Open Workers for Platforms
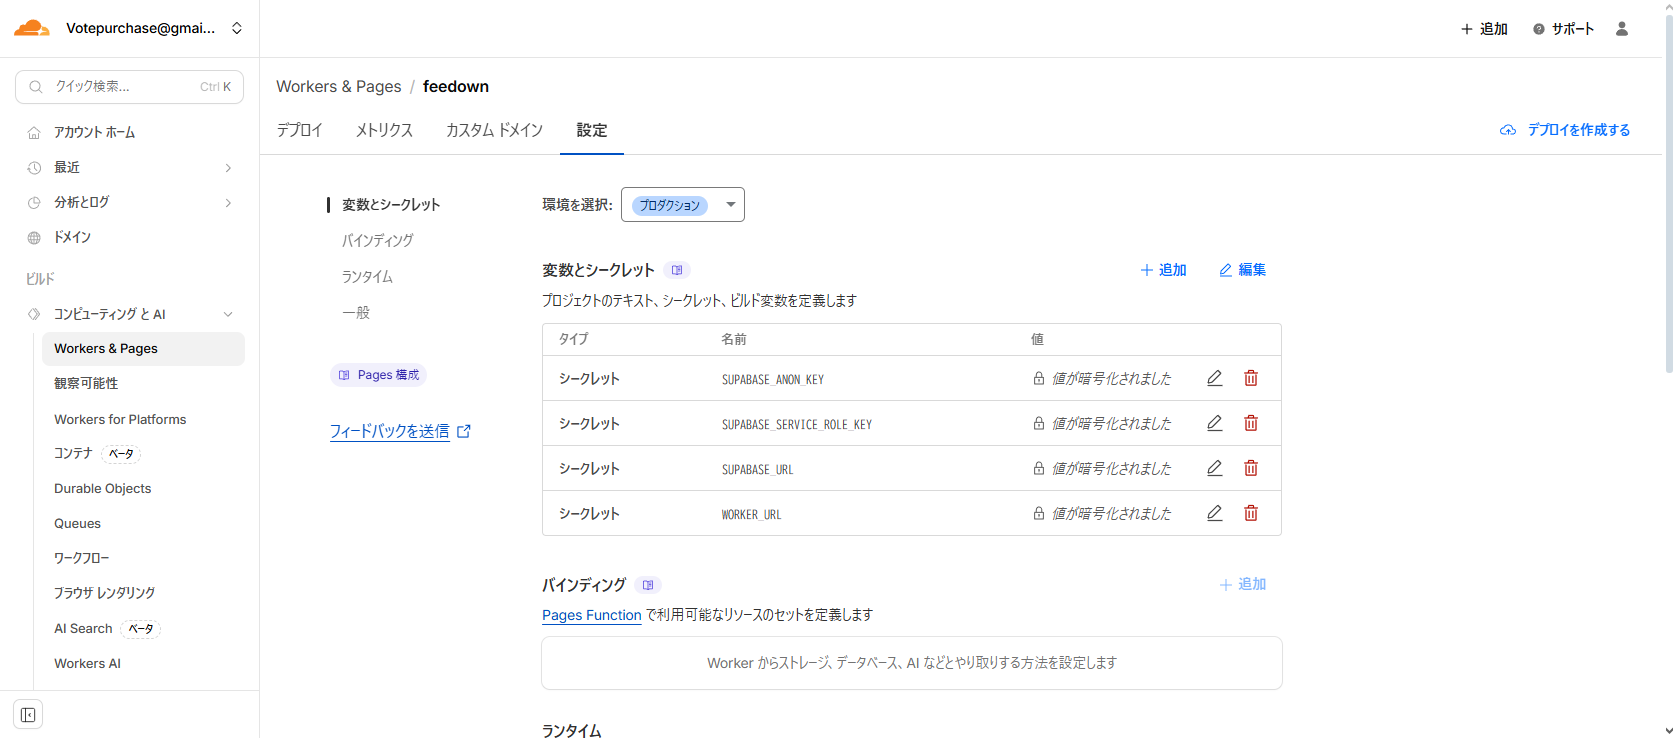Image resolution: width=1677 pixels, height=738 pixels. coord(120,419)
